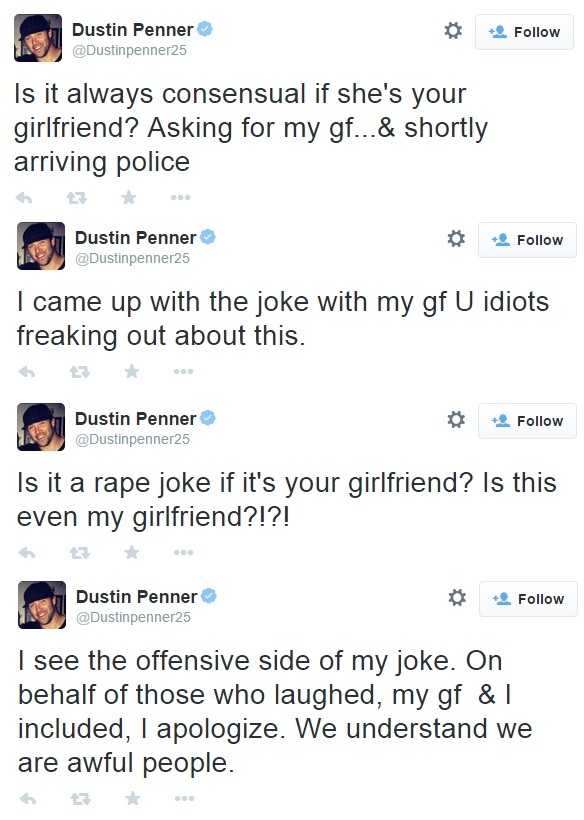The height and width of the screenshot is (820, 584).
Task: Open gear menu on second tweet
Action: 456,239
